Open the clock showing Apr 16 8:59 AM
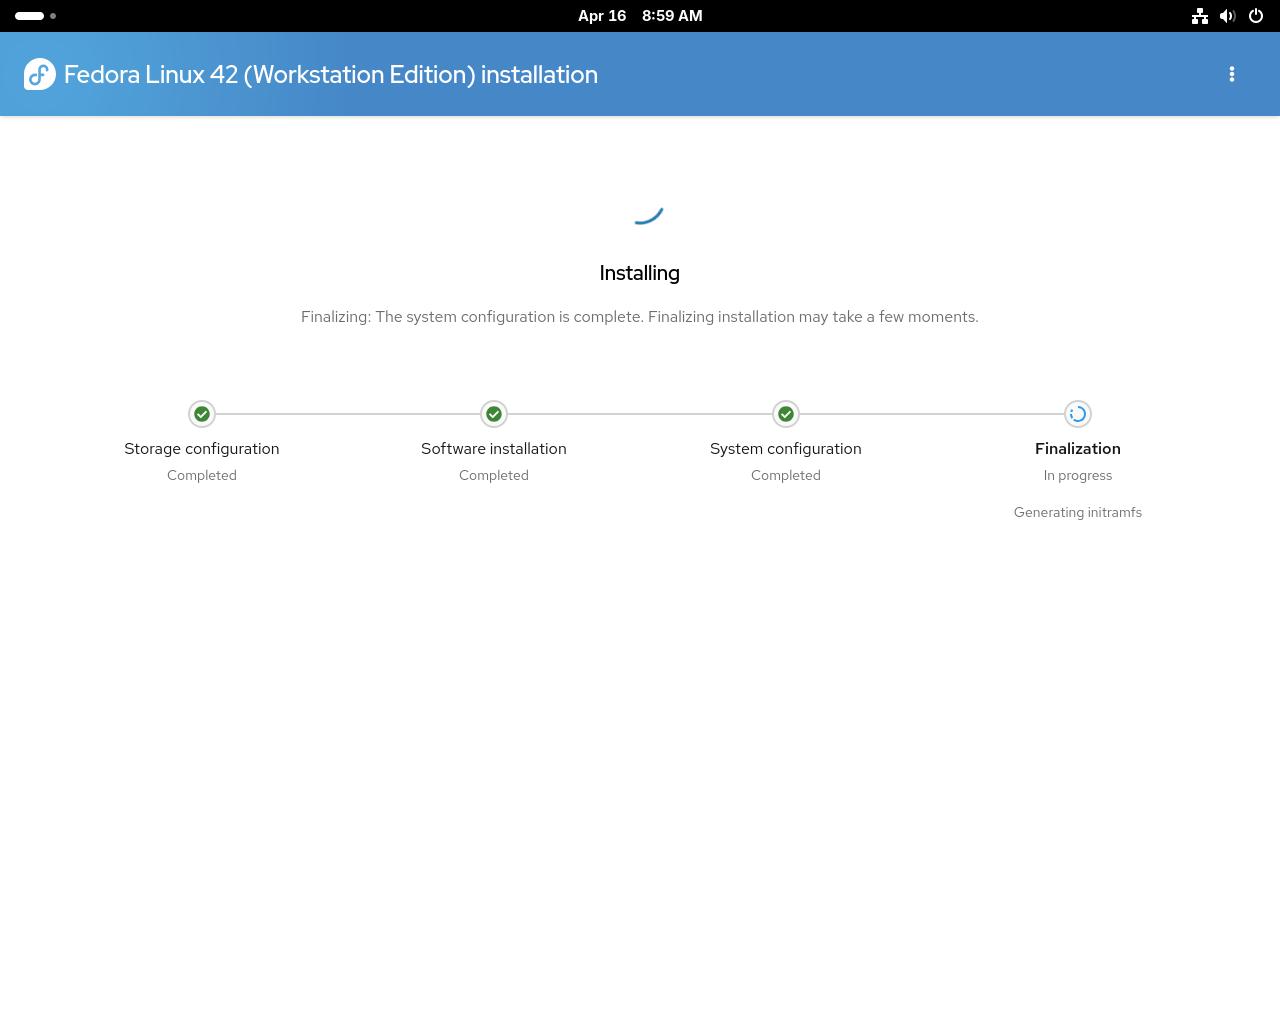The image size is (1280, 1024). [x=640, y=16]
